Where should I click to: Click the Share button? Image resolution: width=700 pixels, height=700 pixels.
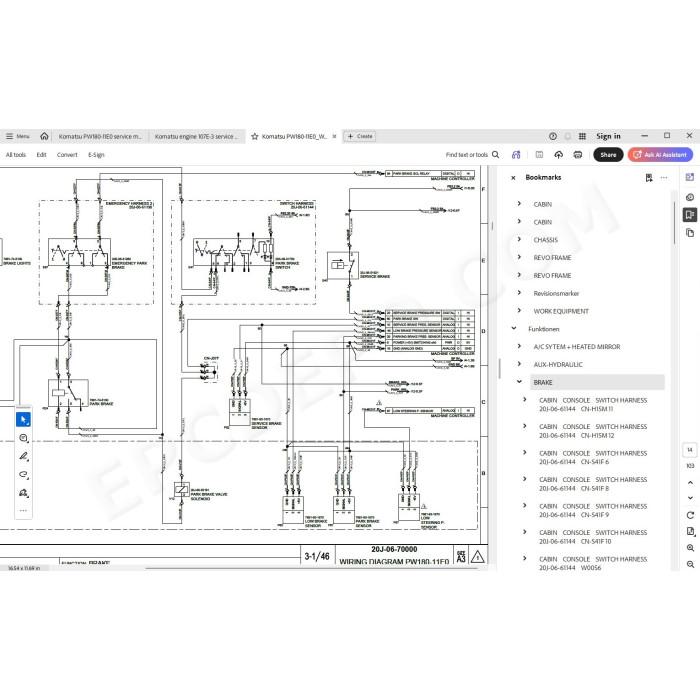coord(608,154)
